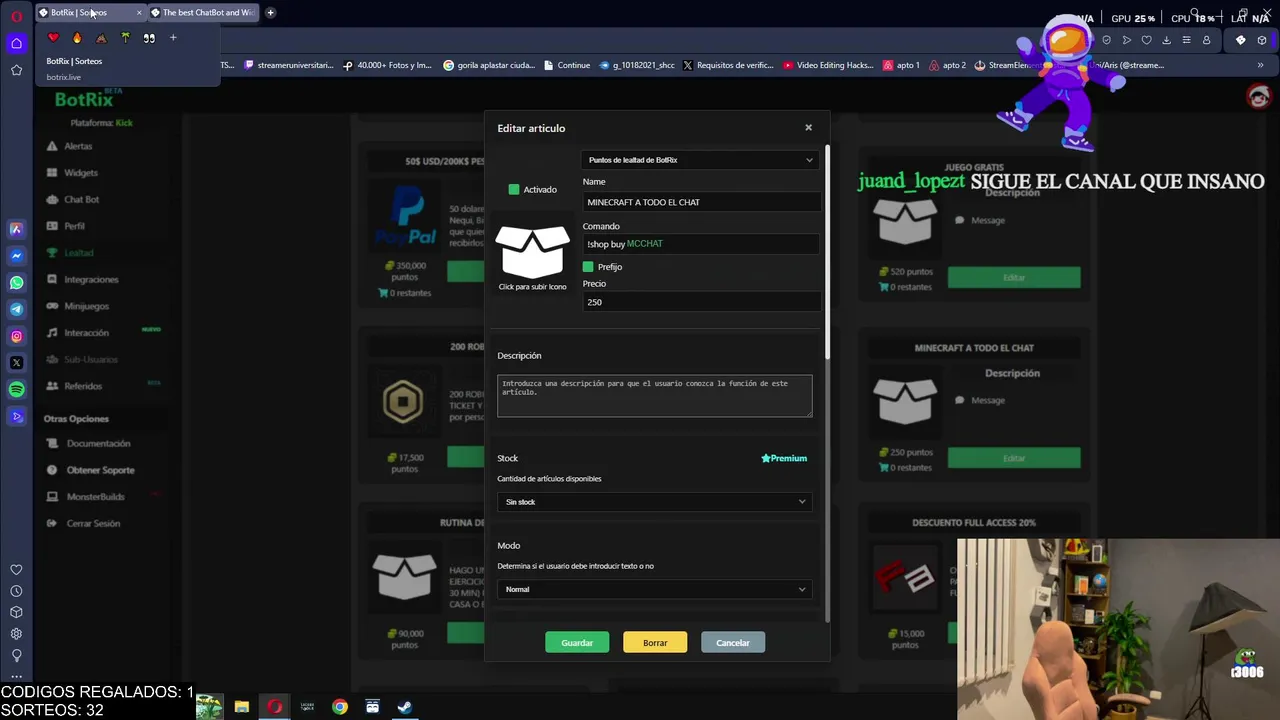Open the easy setup sliders icon
The image size is (1280, 720).
1186,40
